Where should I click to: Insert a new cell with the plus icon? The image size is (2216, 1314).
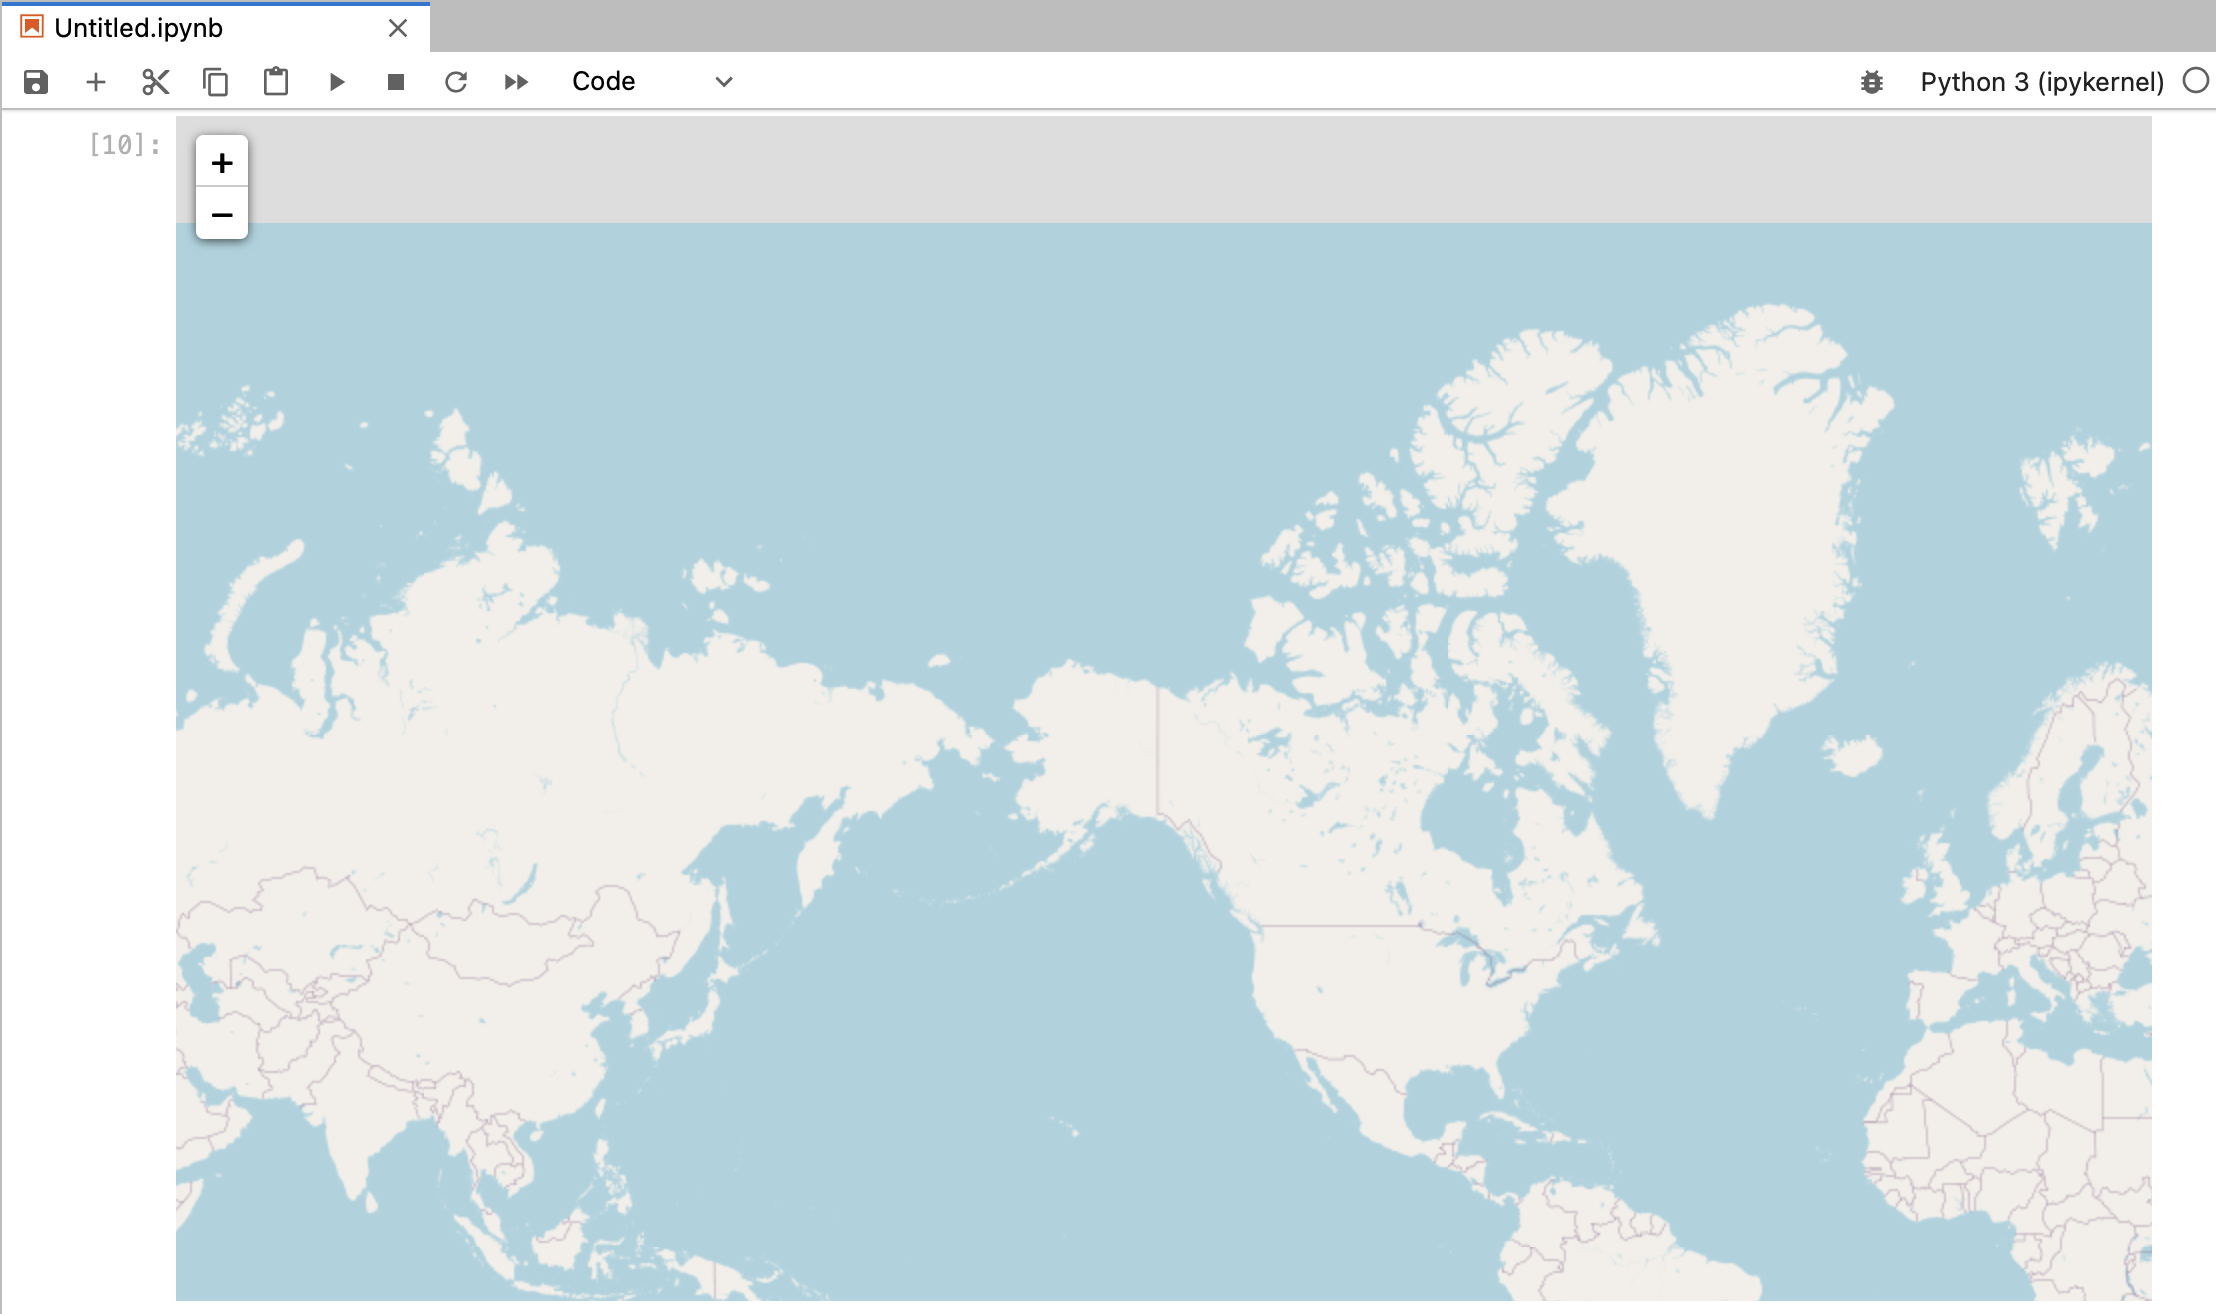(x=96, y=82)
